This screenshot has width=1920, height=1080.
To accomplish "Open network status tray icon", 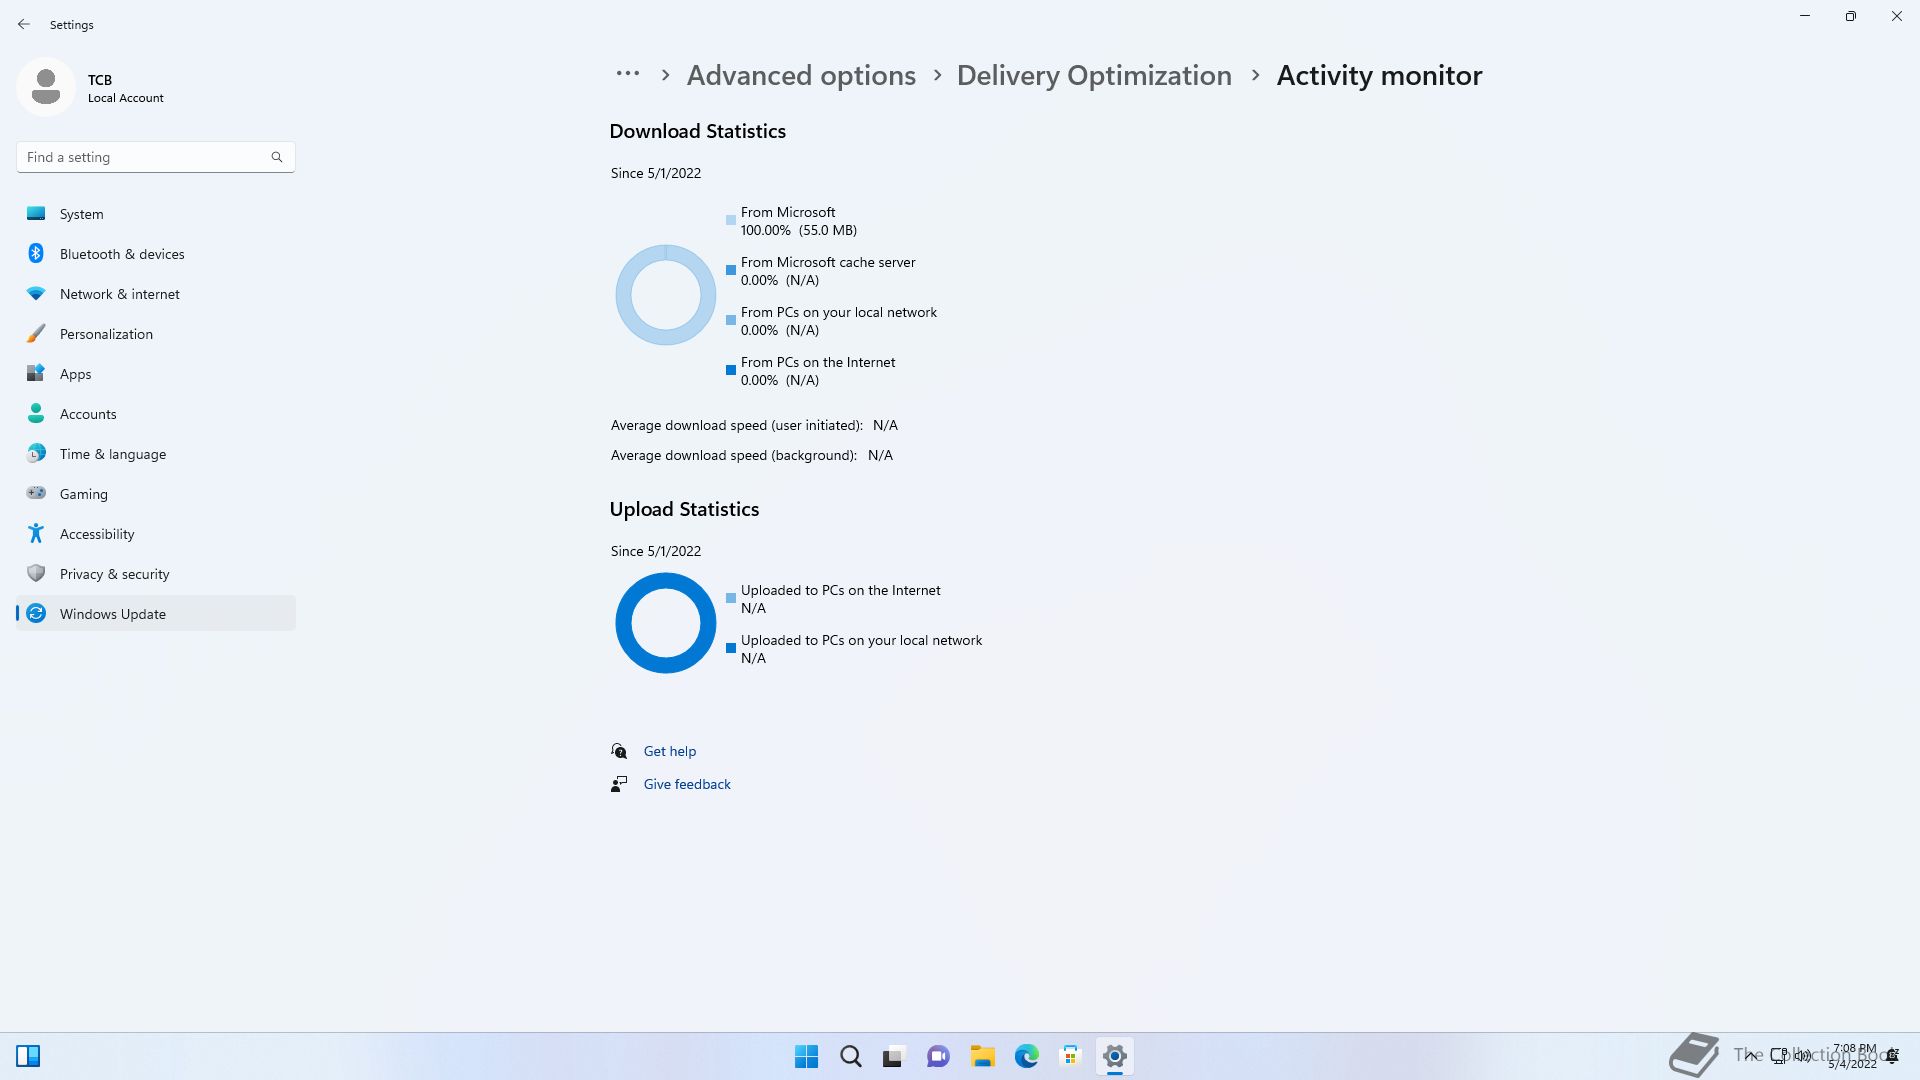I will pyautogui.click(x=1779, y=1055).
